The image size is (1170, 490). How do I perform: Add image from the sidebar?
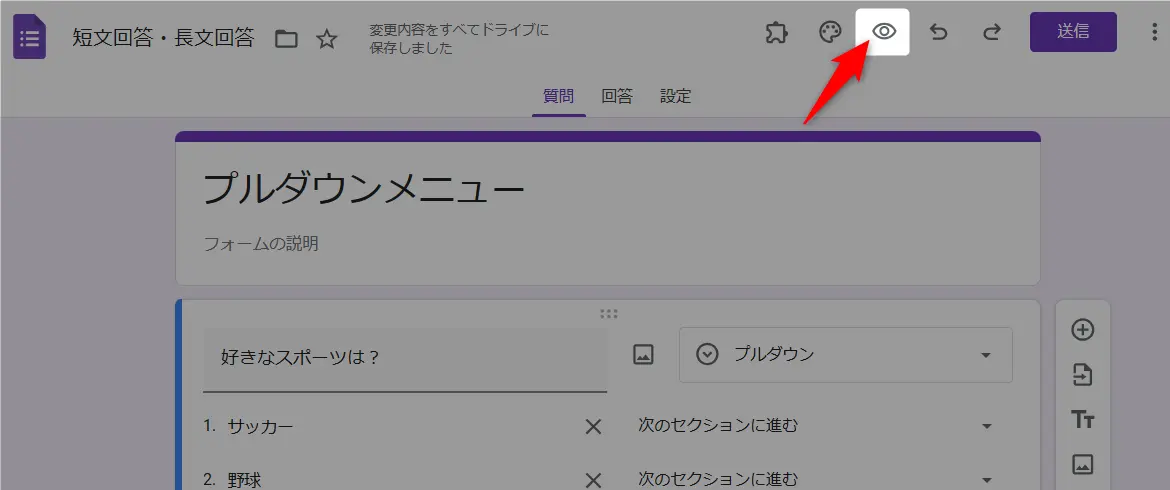tap(1082, 464)
